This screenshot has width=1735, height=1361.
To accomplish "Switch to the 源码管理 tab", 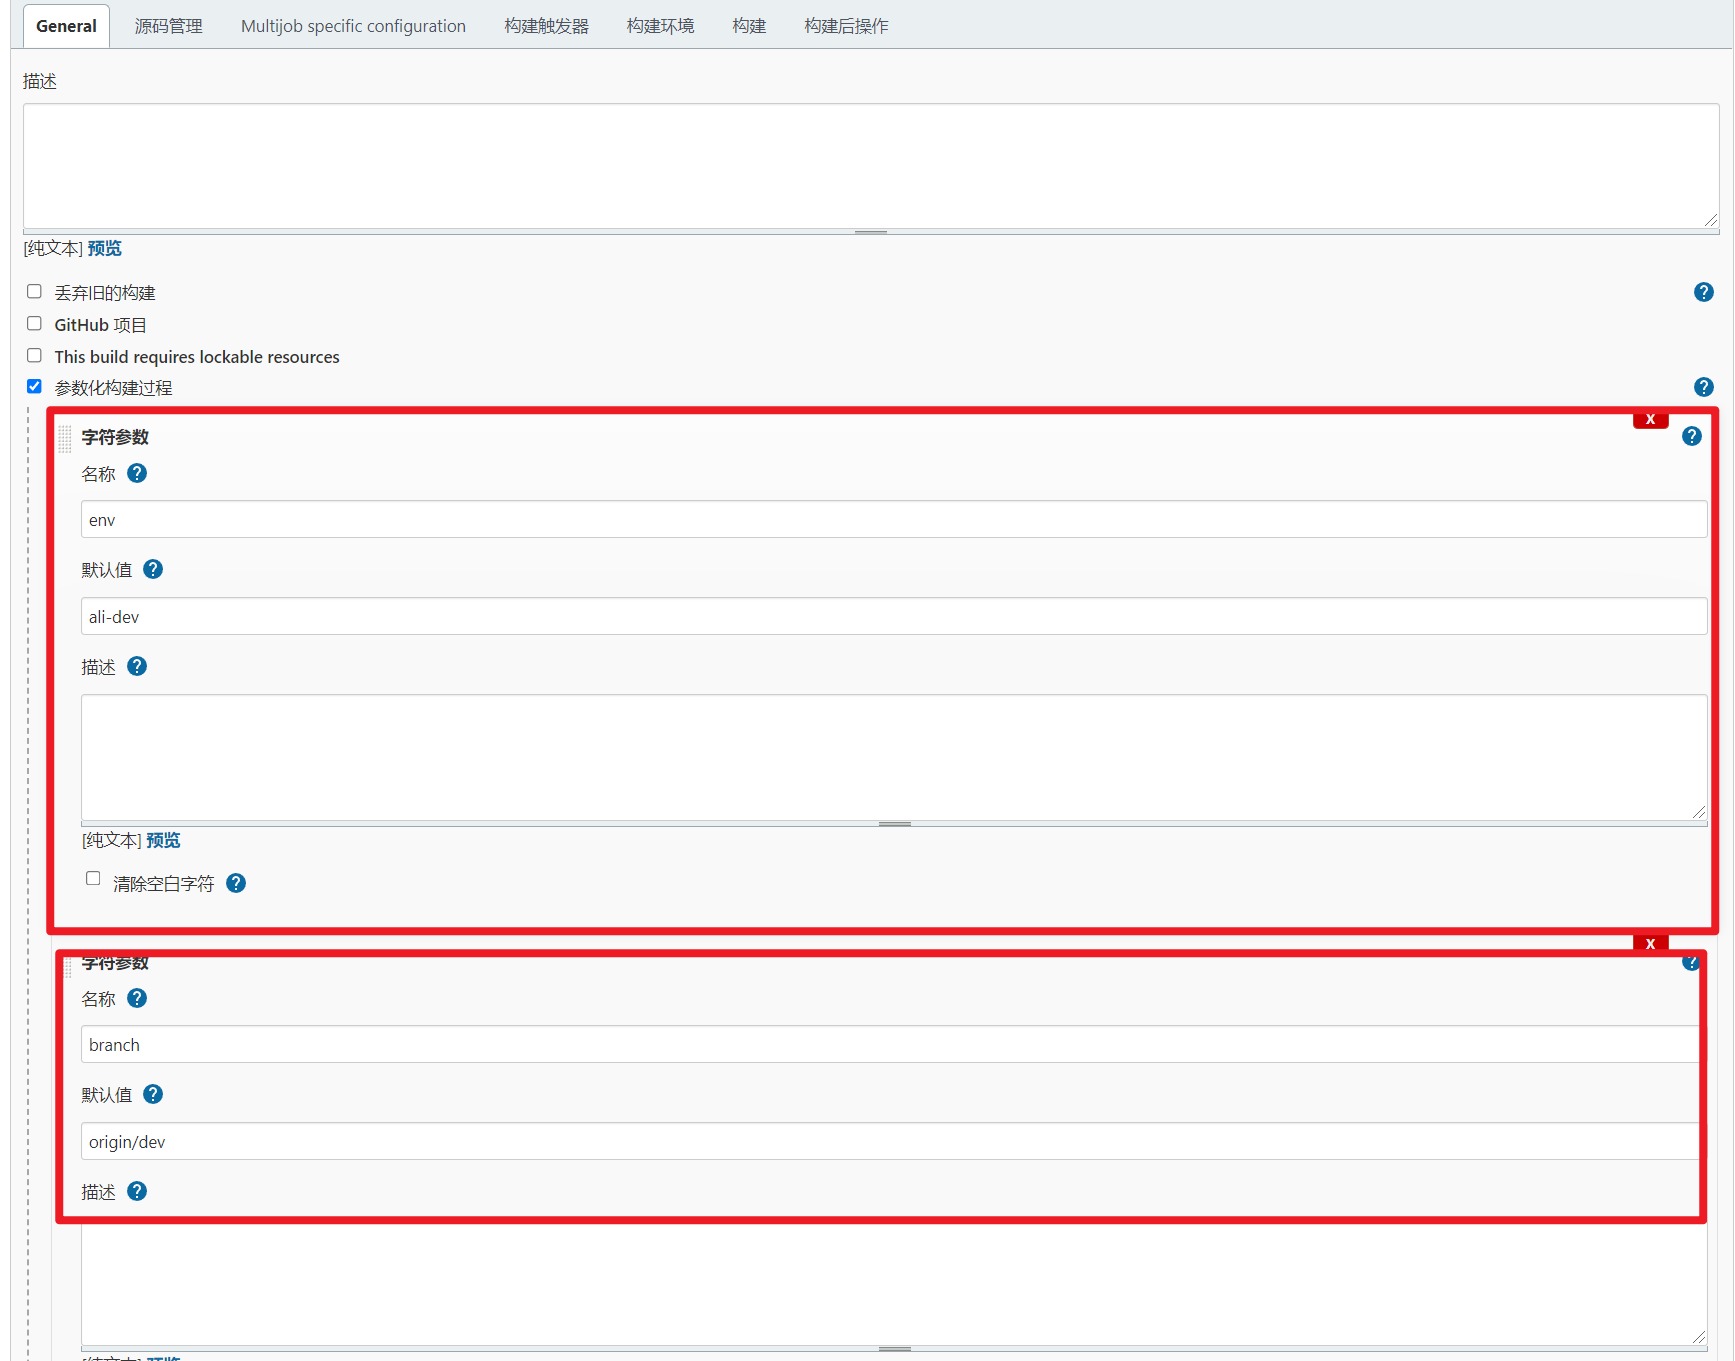I will [x=168, y=25].
